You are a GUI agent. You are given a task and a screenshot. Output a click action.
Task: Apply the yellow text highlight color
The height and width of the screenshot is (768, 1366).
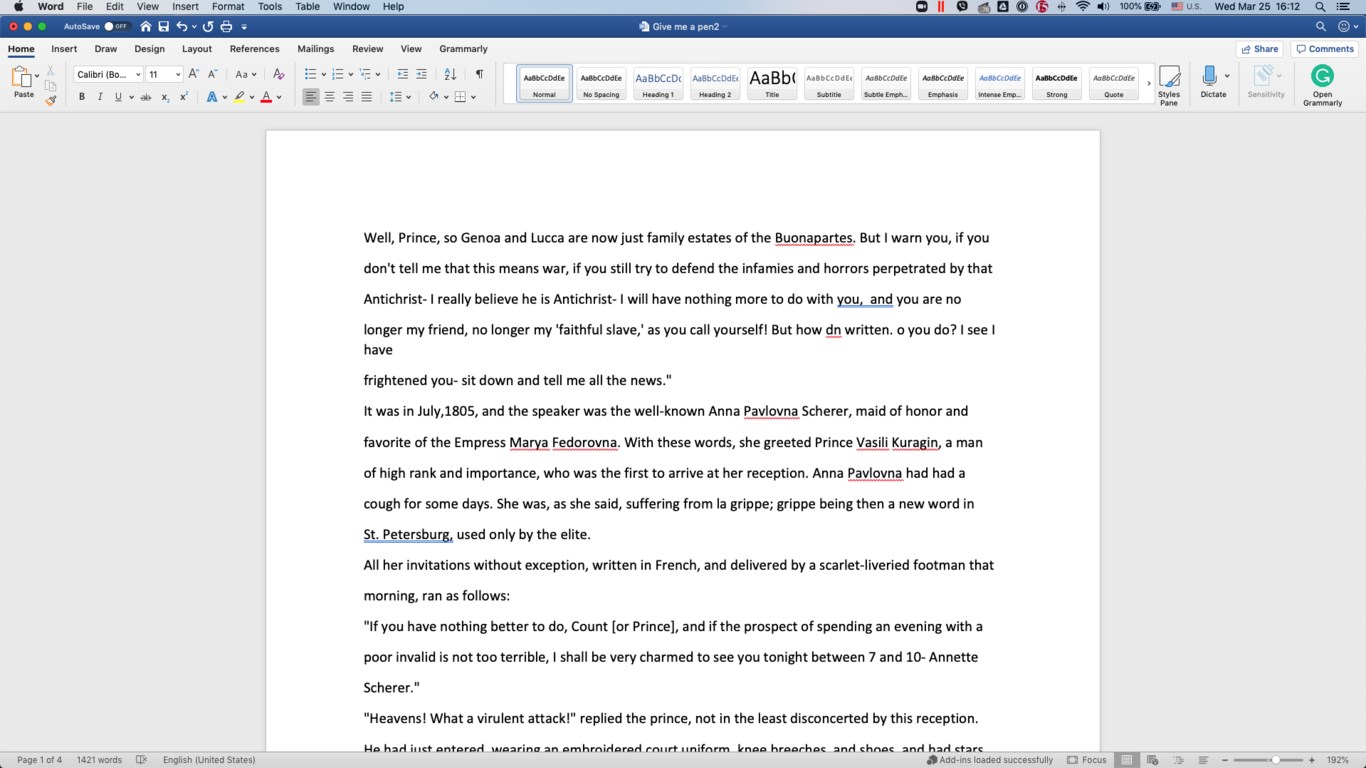[238, 97]
